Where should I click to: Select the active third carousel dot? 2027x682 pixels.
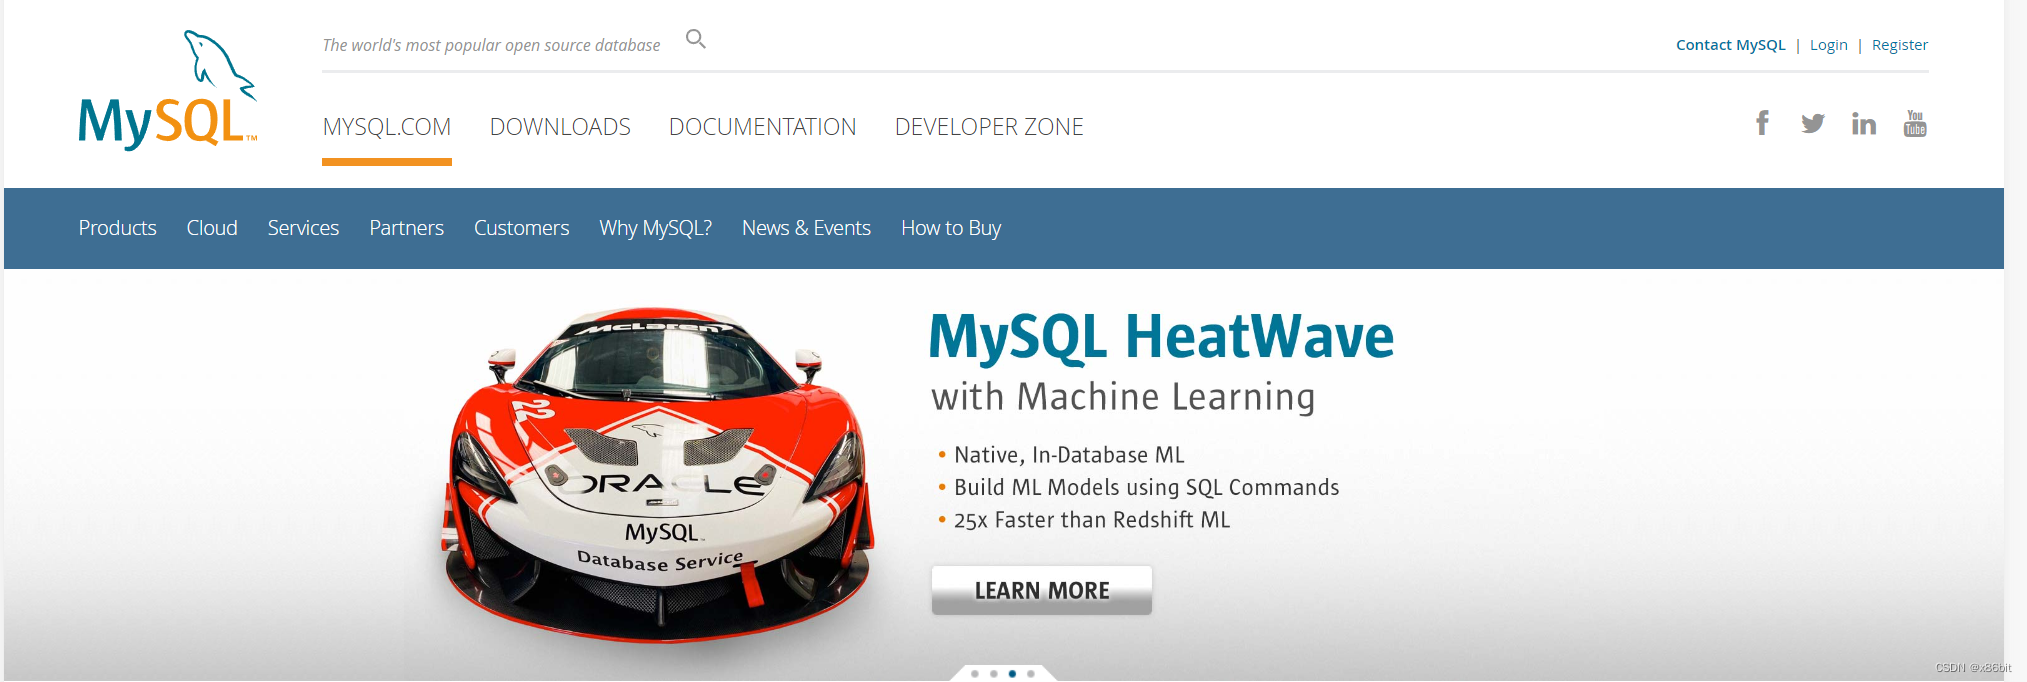click(x=1012, y=674)
